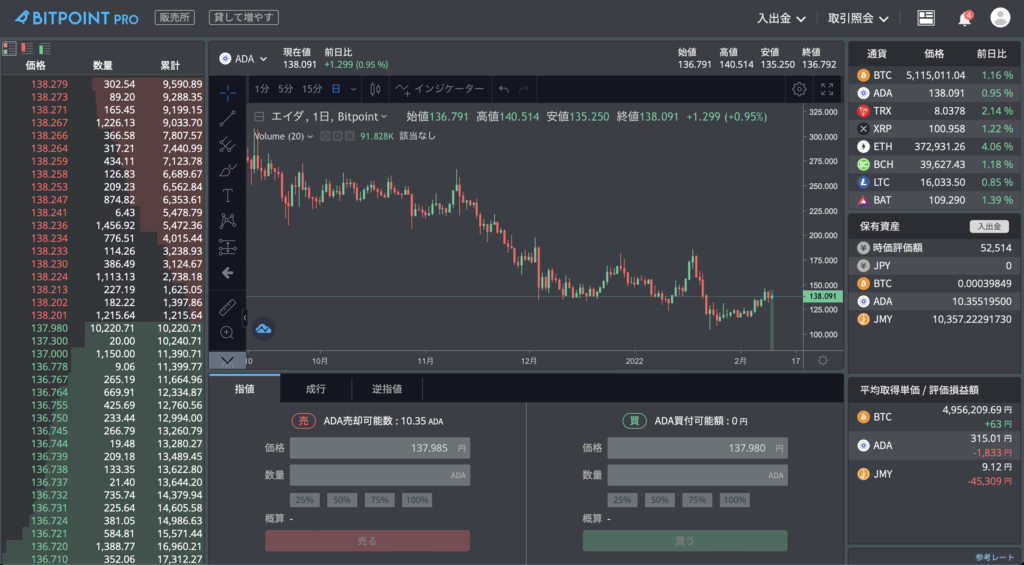Click the zoom-in magnifier tool
The height and width of the screenshot is (565, 1024).
[x=227, y=332]
